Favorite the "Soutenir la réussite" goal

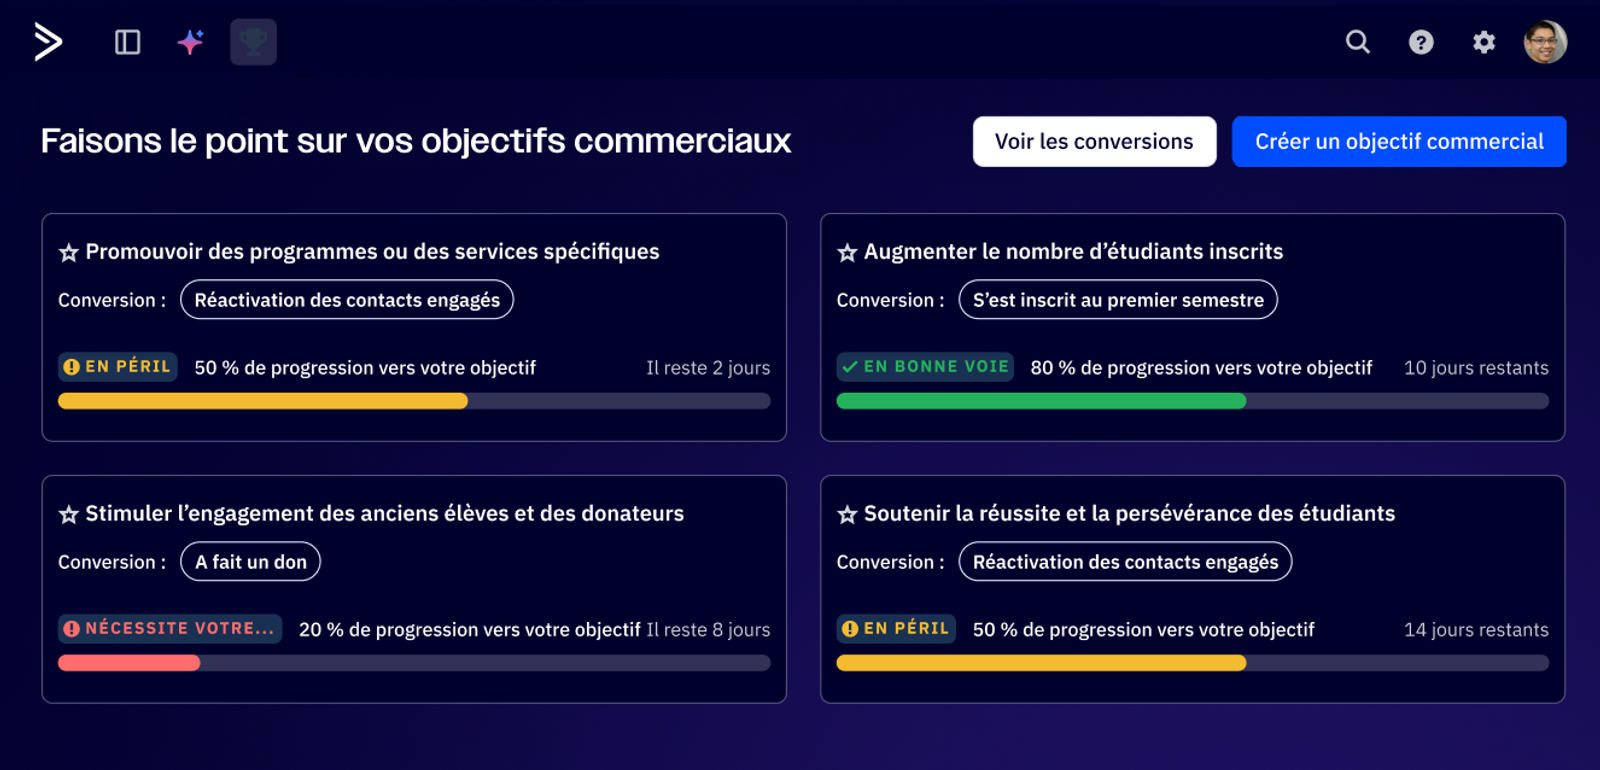tap(847, 515)
